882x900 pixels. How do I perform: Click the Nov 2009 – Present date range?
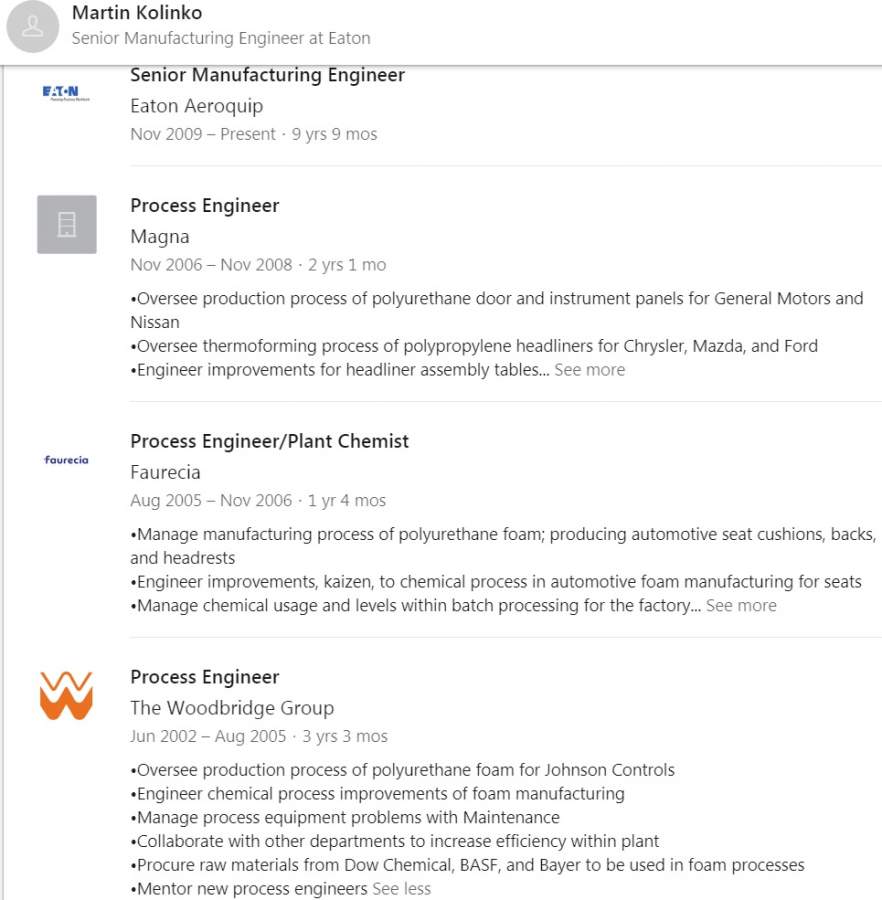point(202,134)
